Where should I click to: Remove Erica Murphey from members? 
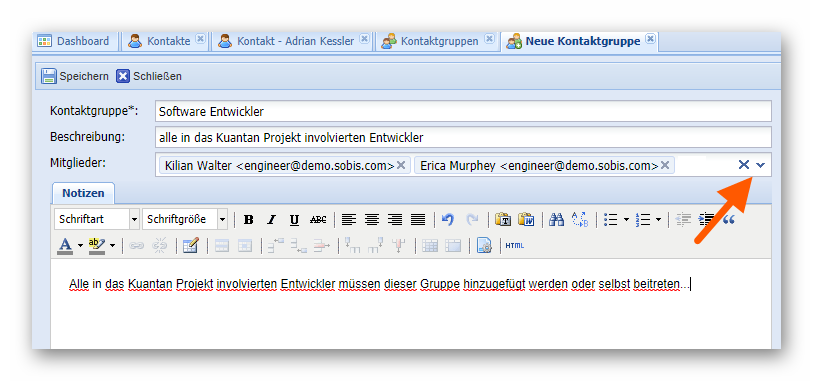[x=665, y=165]
